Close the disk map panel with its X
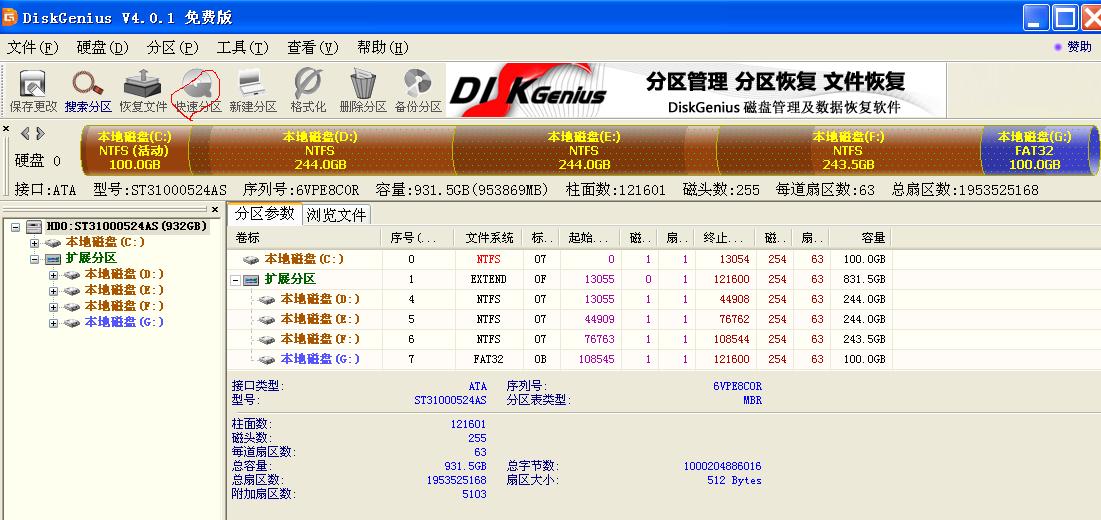This screenshot has width=1101, height=520. coord(6,128)
